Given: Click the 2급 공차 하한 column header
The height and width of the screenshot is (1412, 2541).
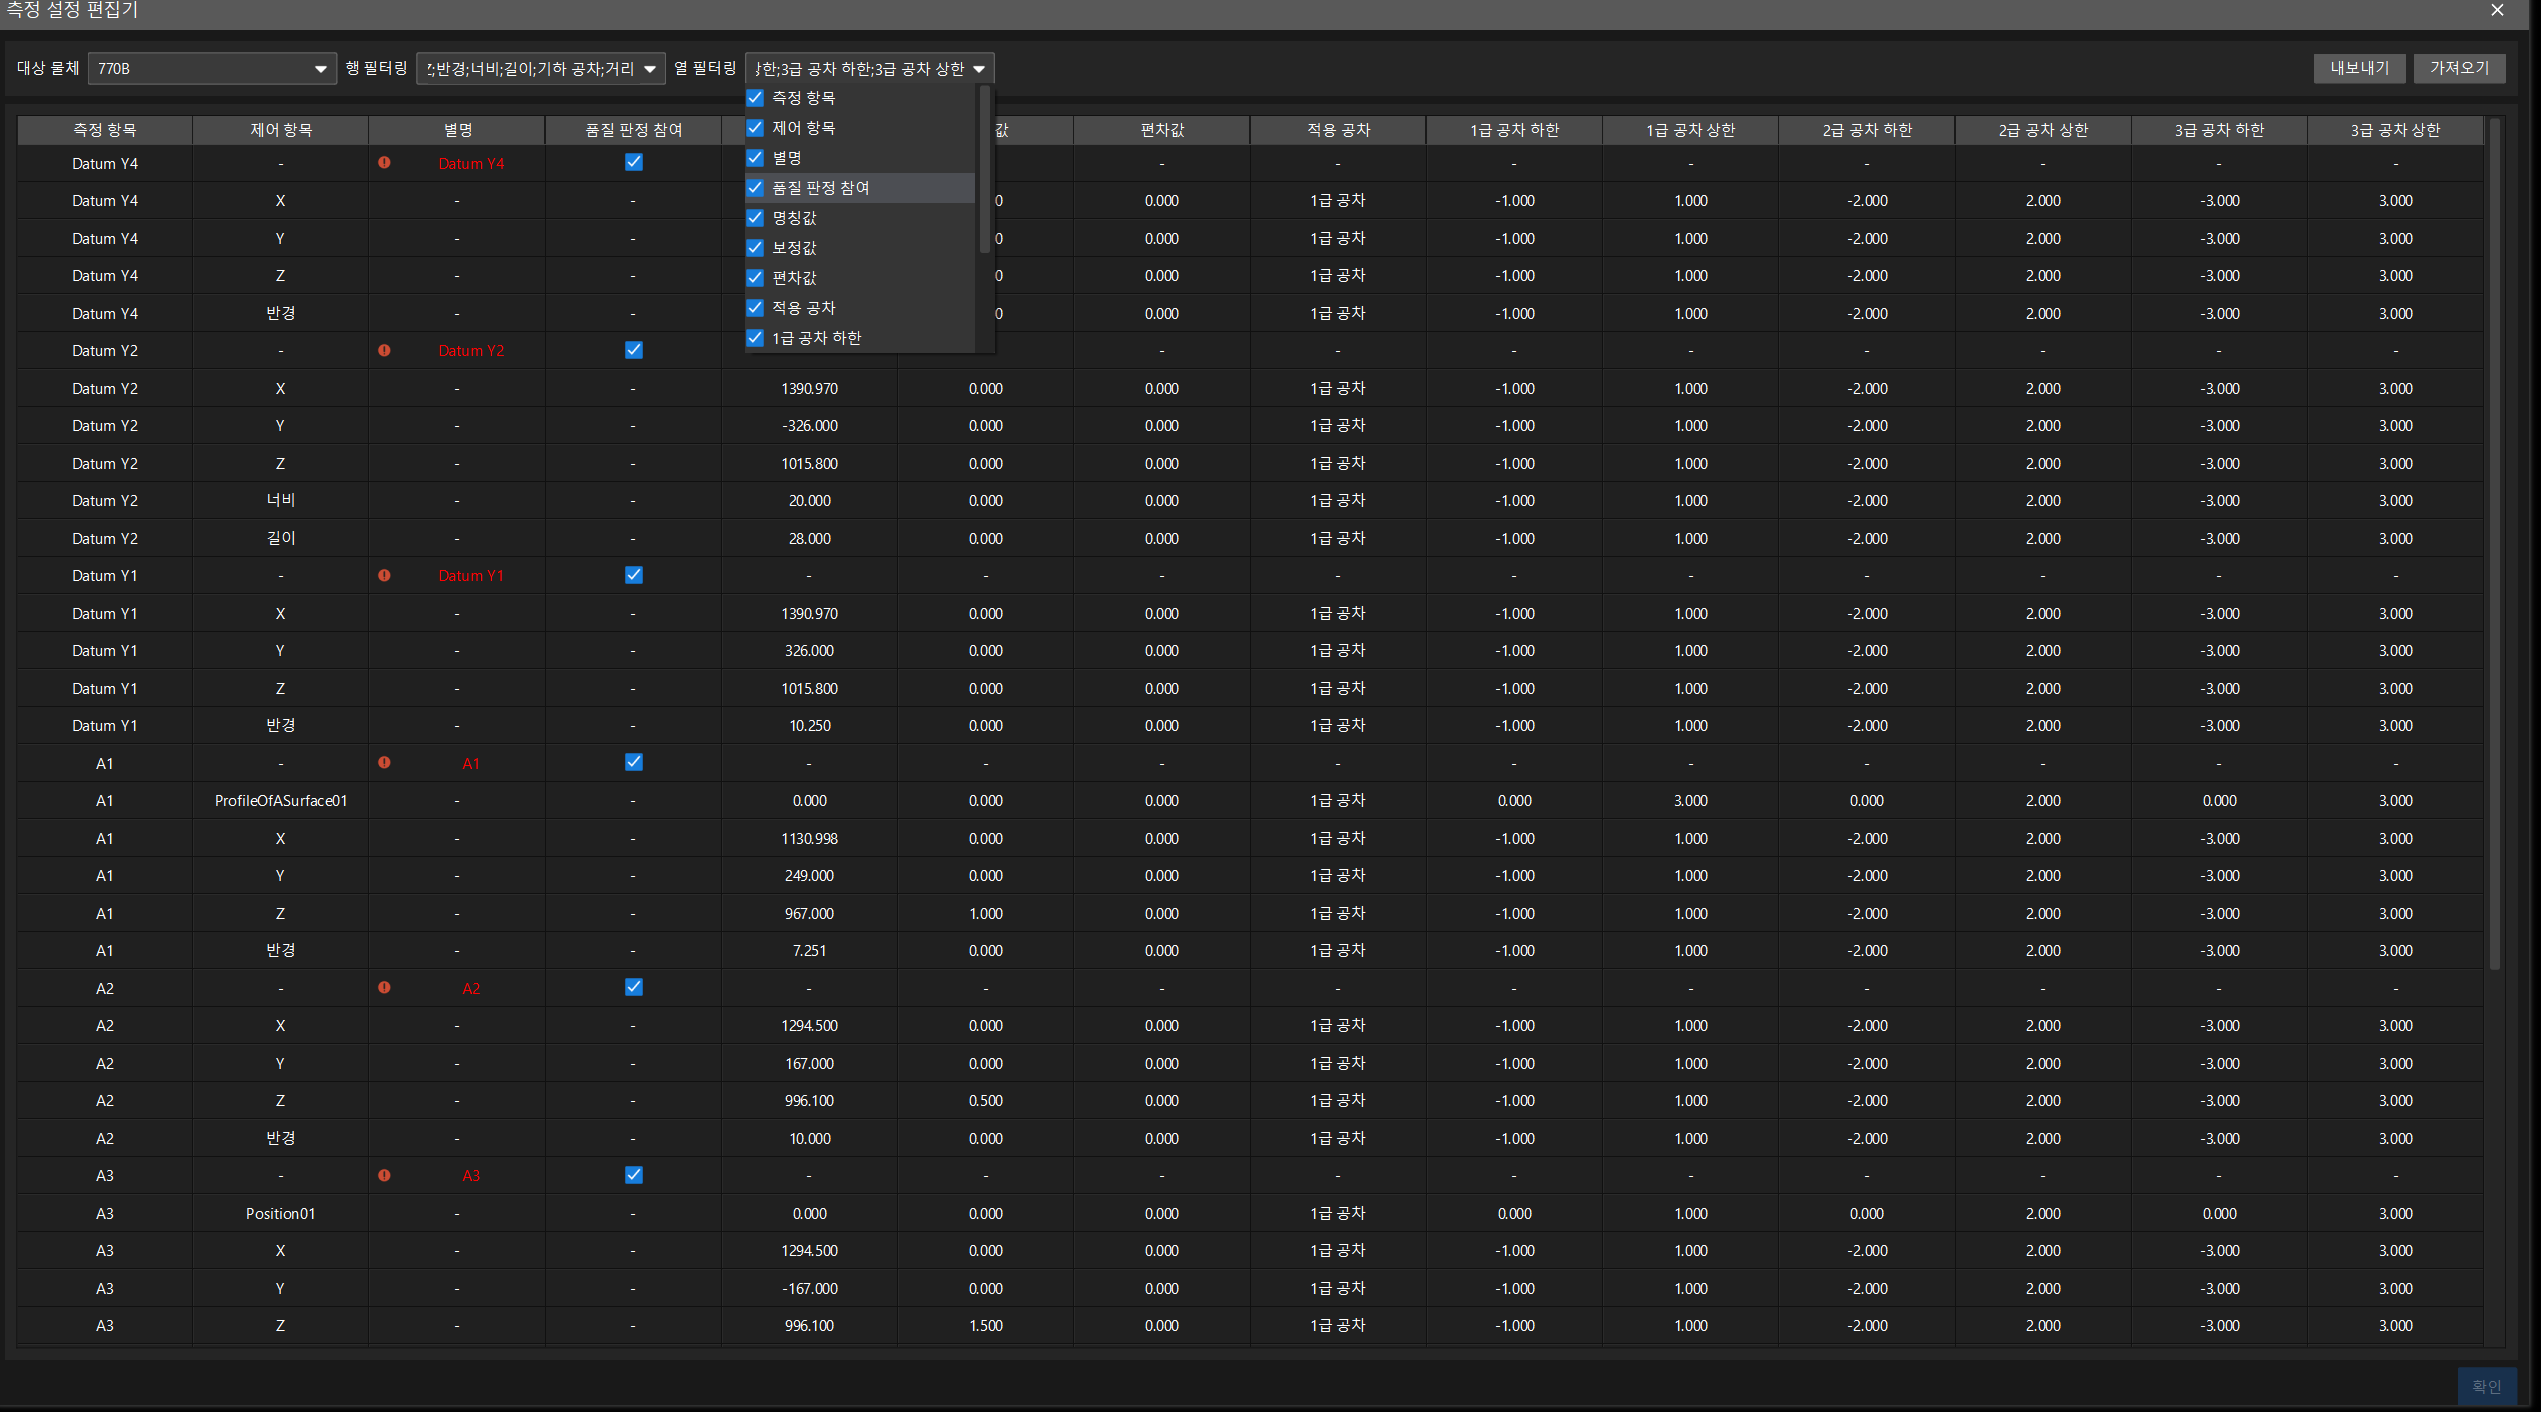Looking at the screenshot, I should click(x=1867, y=130).
